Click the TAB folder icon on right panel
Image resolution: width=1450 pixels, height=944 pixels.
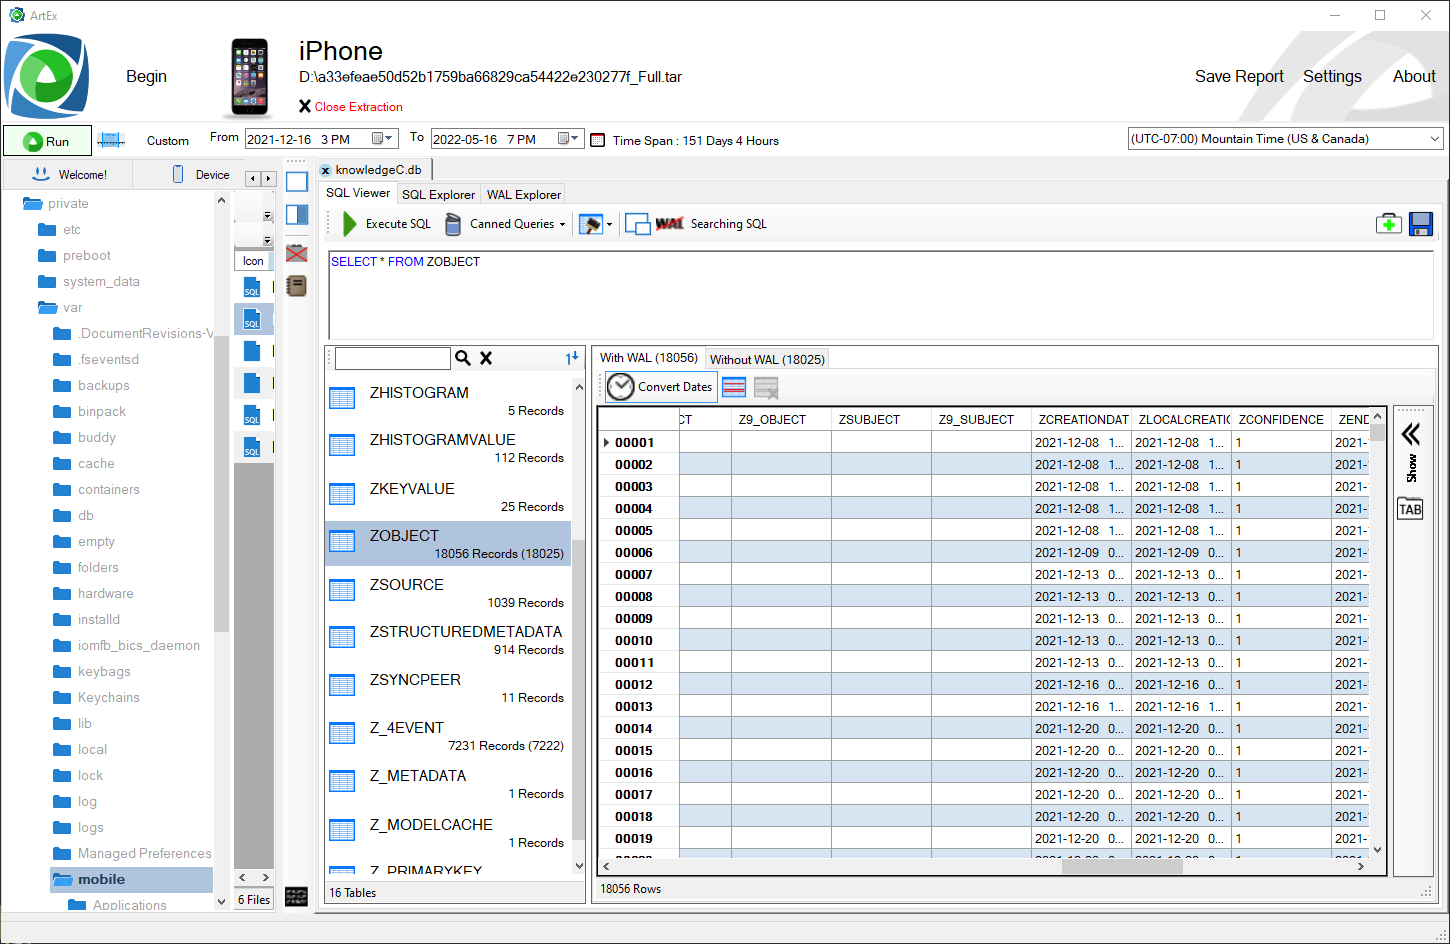tap(1410, 508)
